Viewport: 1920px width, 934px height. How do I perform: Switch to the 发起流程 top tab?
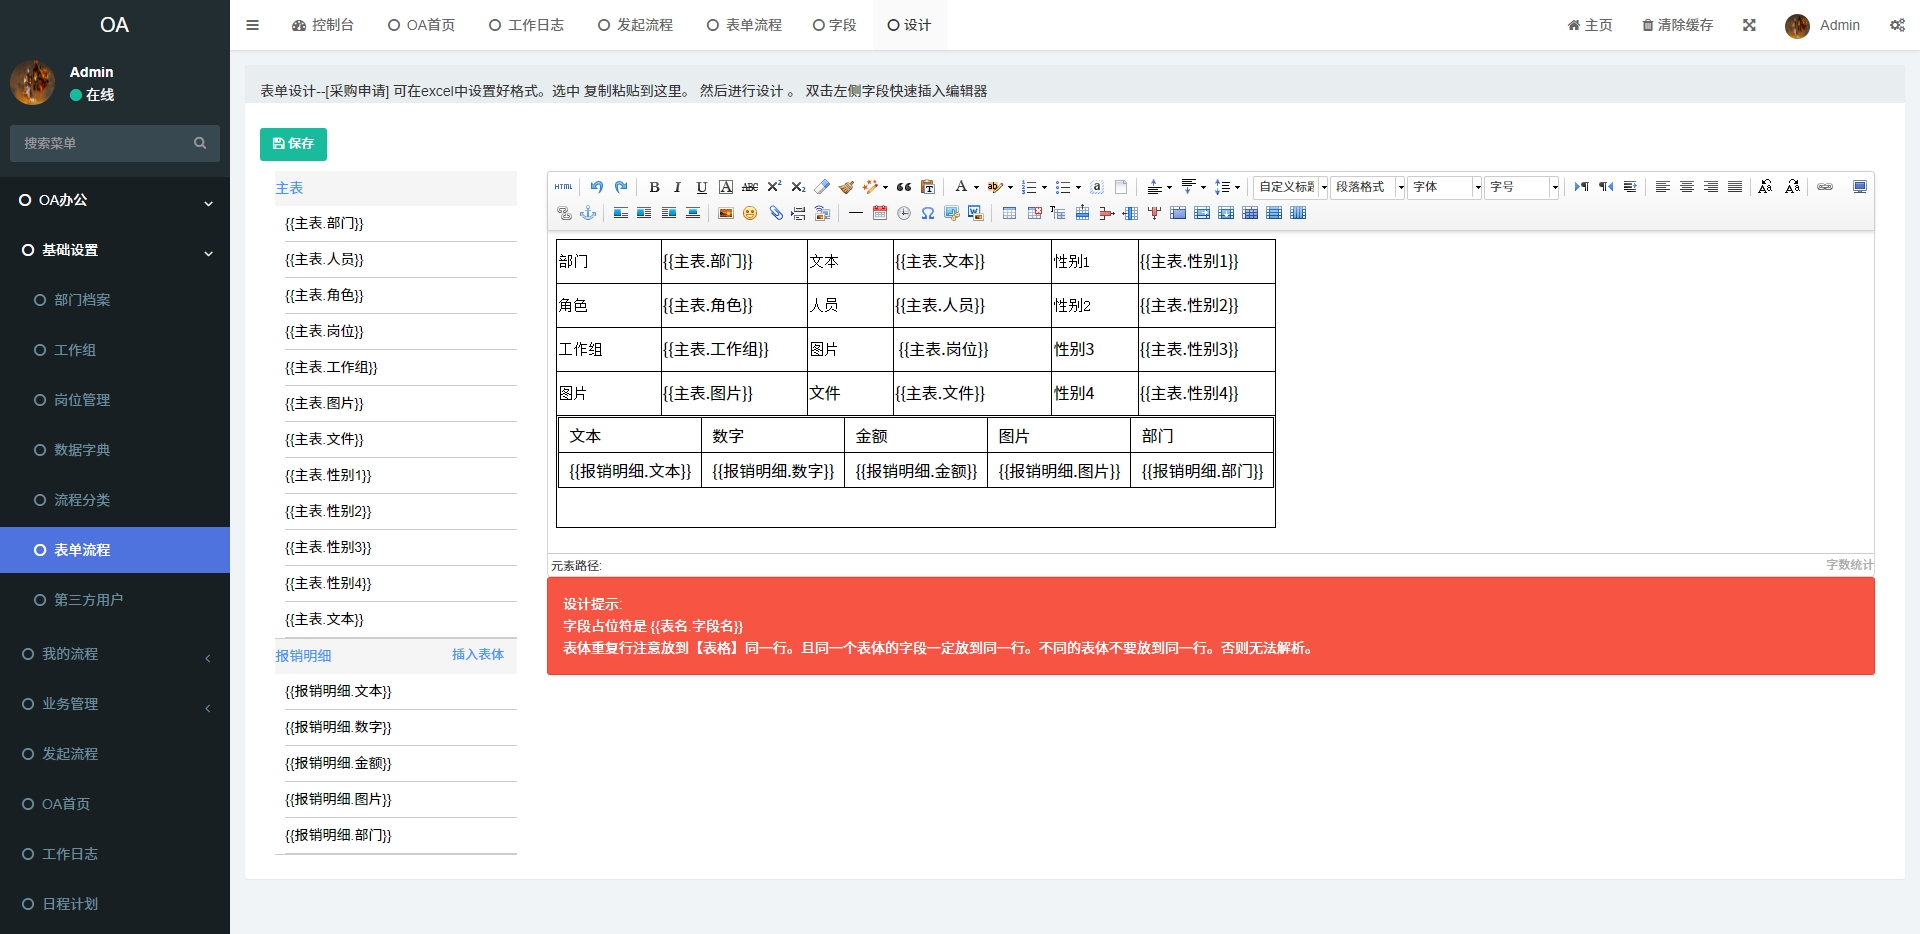636,25
